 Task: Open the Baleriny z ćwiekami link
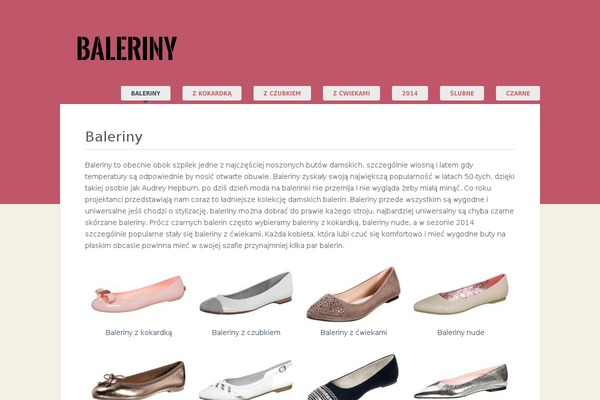(354, 333)
